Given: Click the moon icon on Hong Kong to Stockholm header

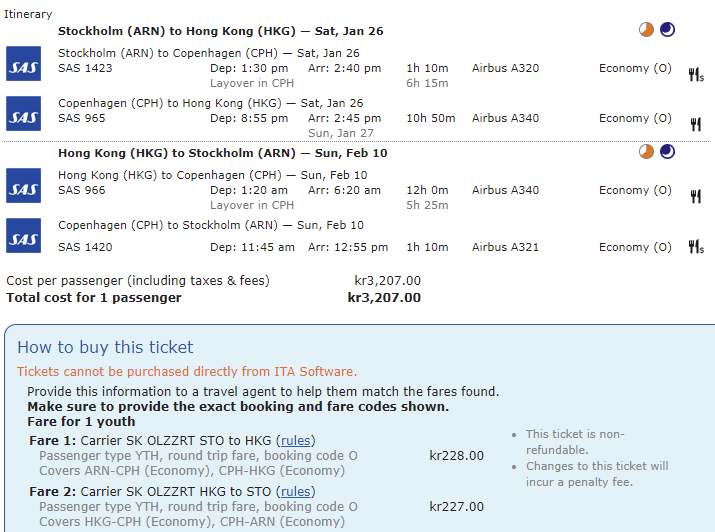Looking at the screenshot, I should [x=667, y=152].
